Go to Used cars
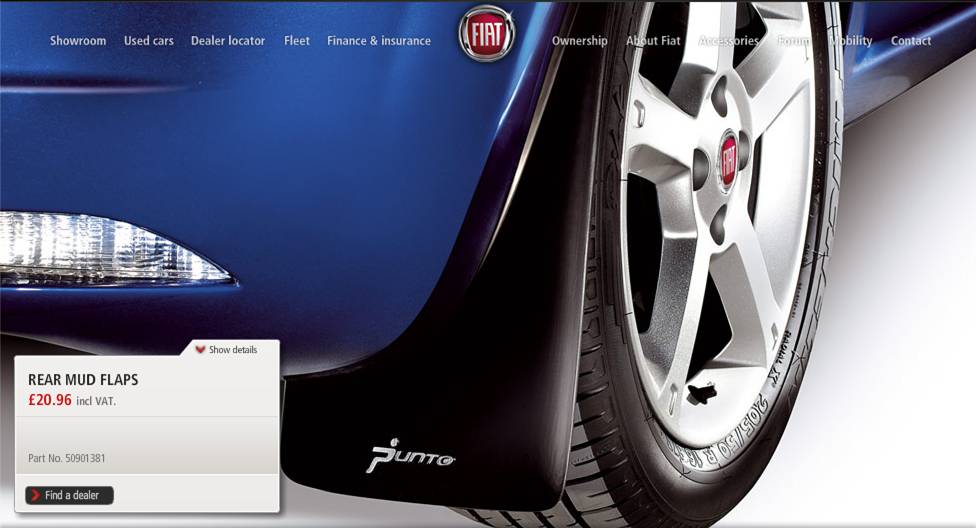976x528 pixels. [149, 41]
